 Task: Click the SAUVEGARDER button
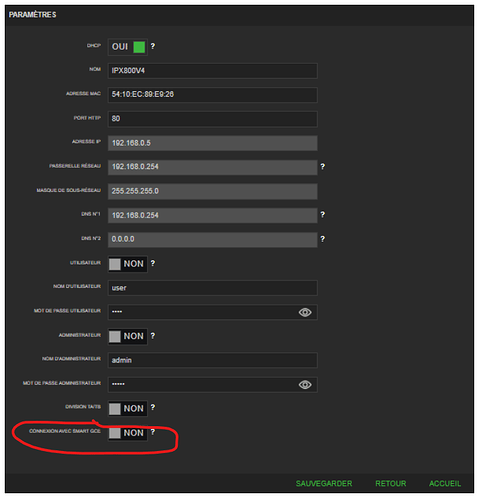point(324,484)
